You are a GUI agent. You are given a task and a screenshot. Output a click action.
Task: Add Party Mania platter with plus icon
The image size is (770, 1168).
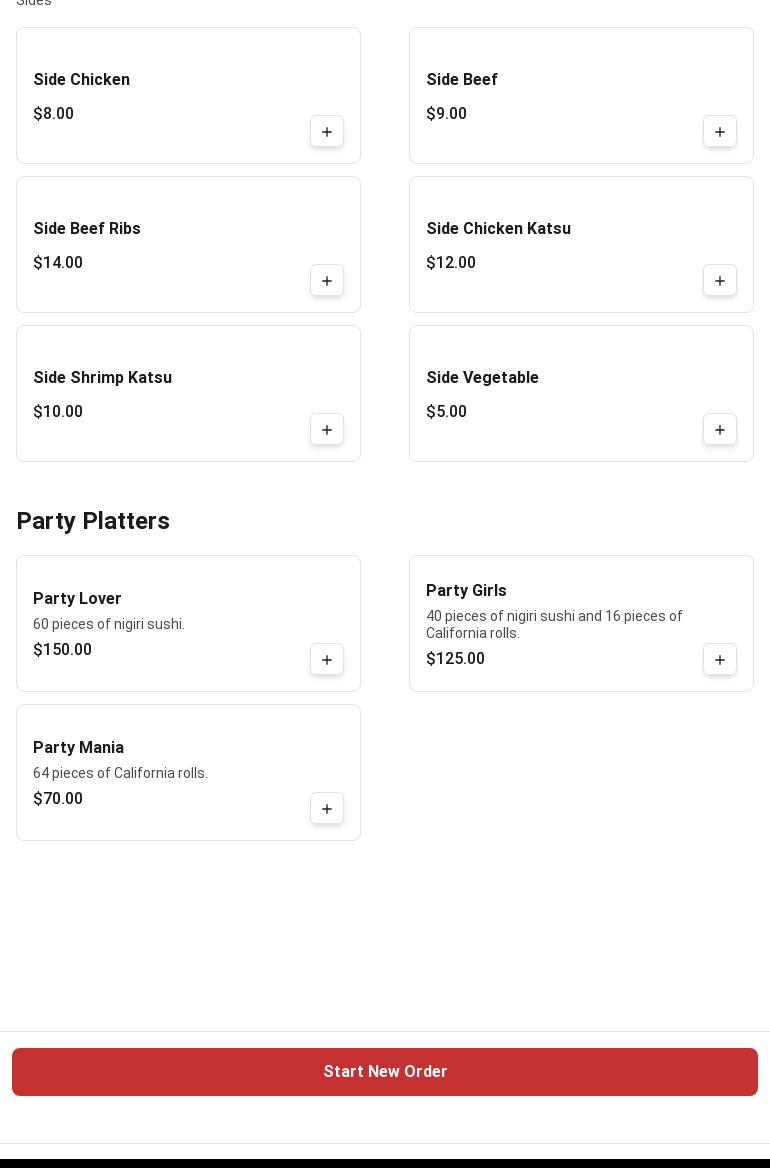pyautogui.click(x=327, y=809)
